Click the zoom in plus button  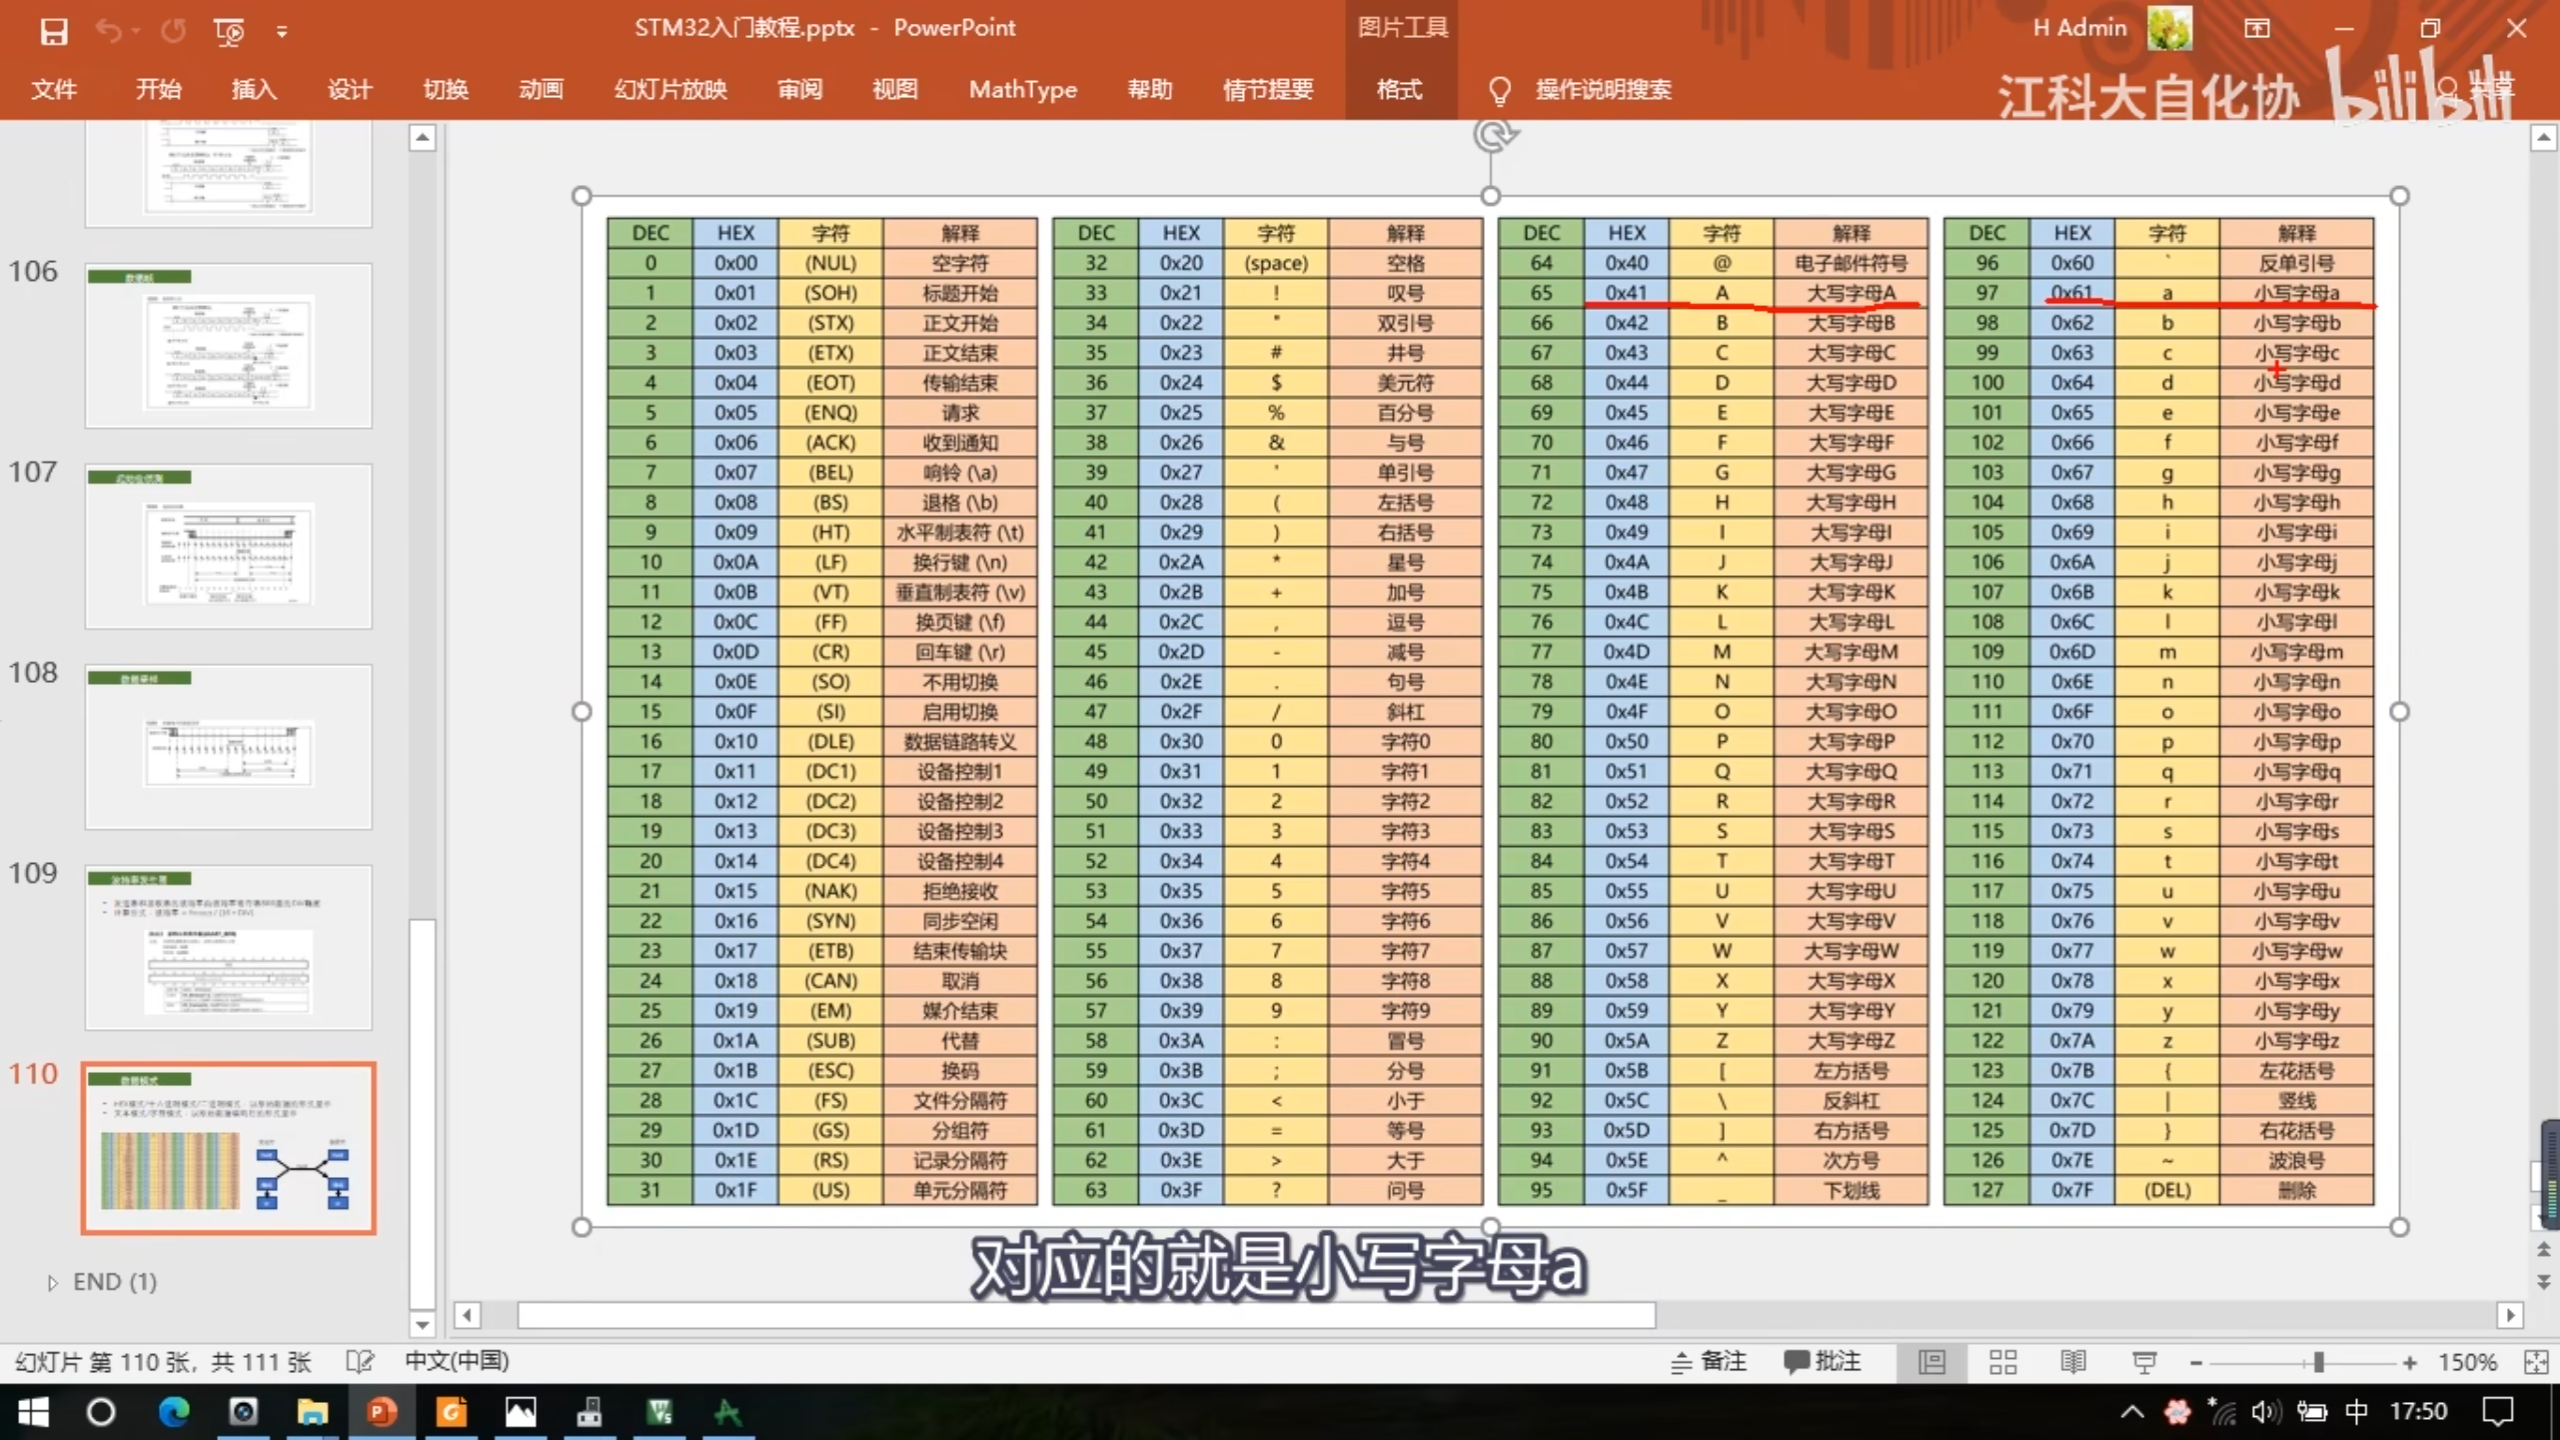(x=2410, y=1363)
